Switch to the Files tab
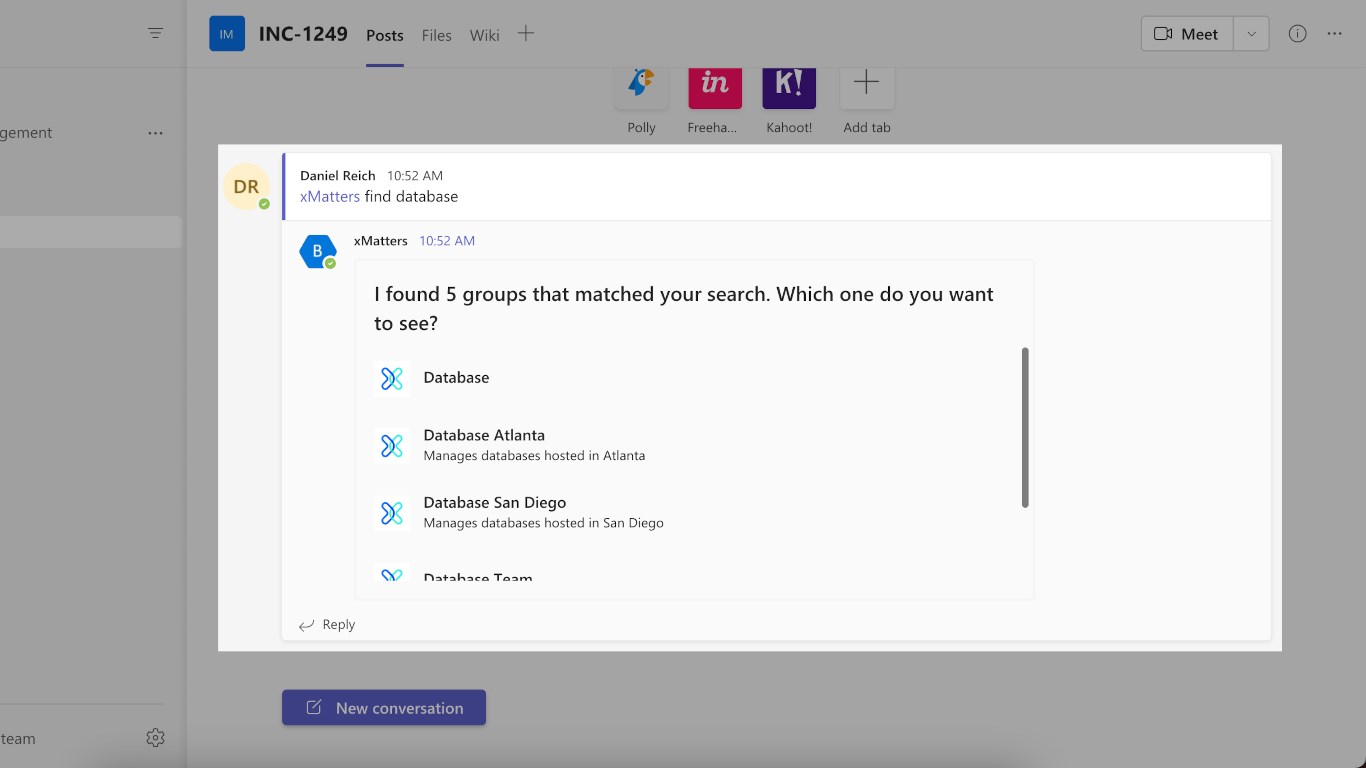The image size is (1366, 768). pyautogui.click(x=437, y=35)
